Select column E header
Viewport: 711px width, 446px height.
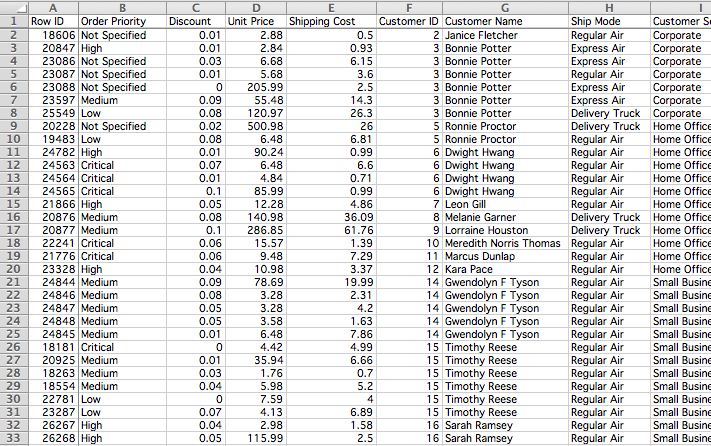331,8
